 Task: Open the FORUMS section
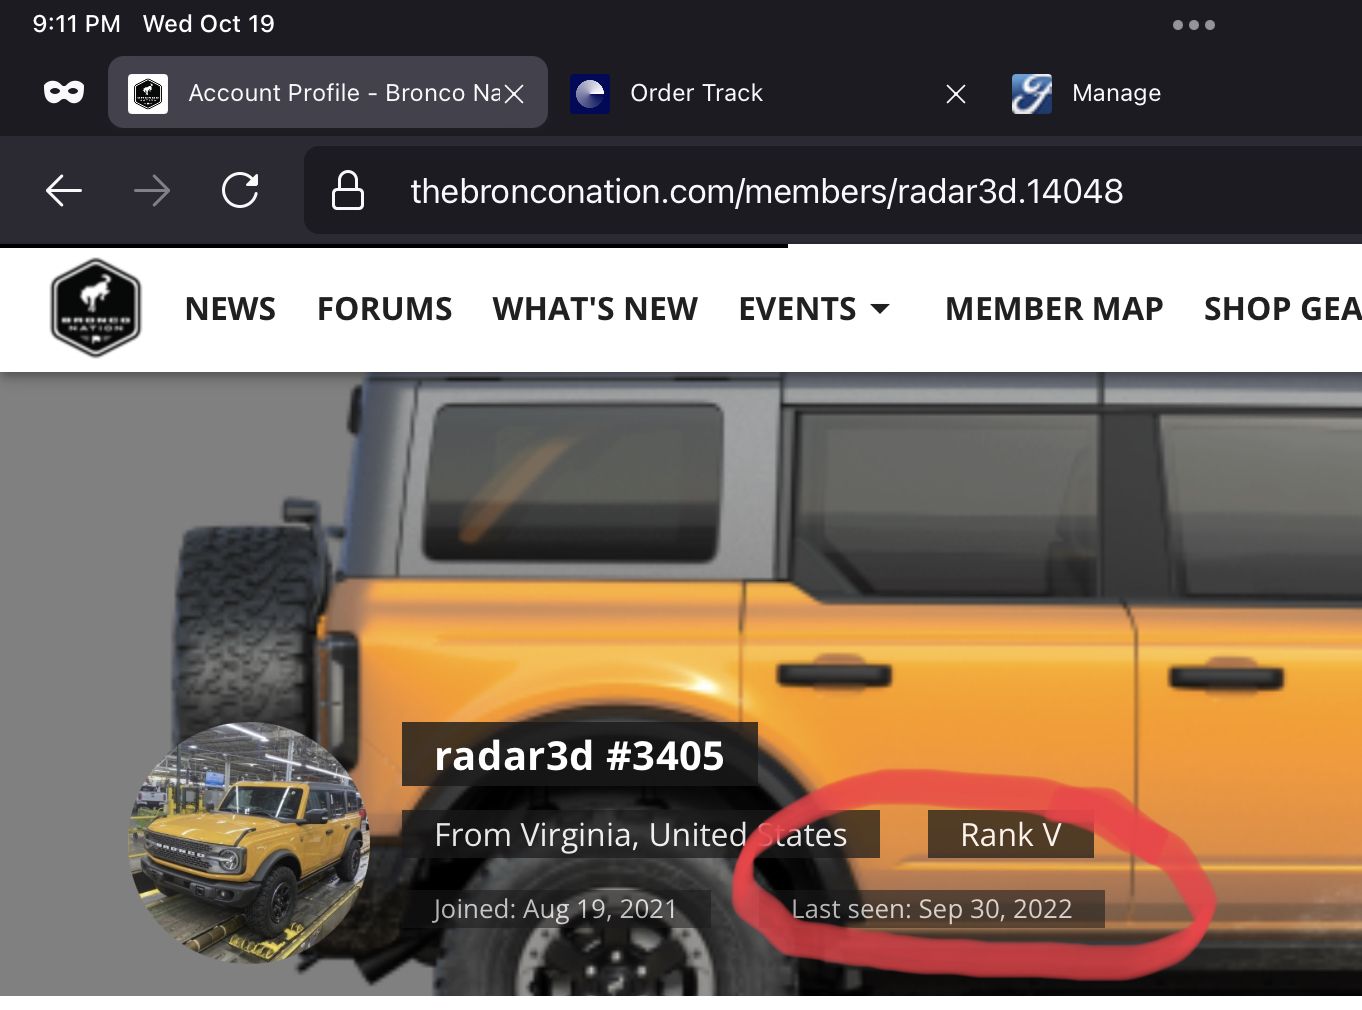pyautogui.click(x=384, y=309)
